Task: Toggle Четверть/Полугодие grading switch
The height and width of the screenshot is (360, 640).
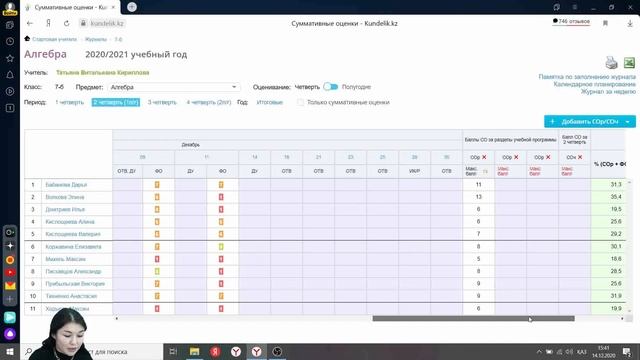Action: pos(331,87)
